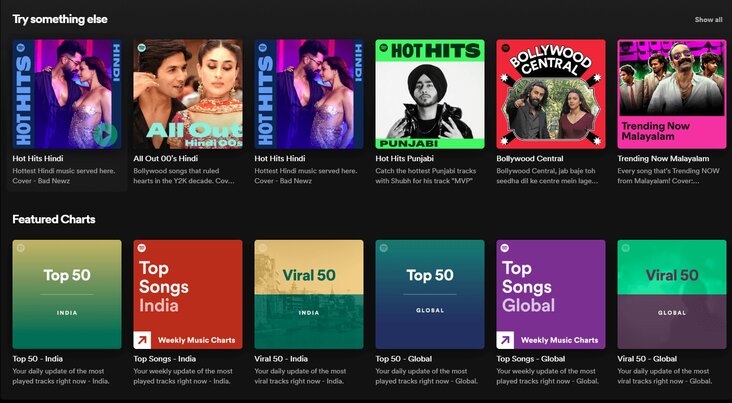Click the "Viral 50 - Global" title
The width and height of the screenshot is (732, 403).
pos(647,359)
